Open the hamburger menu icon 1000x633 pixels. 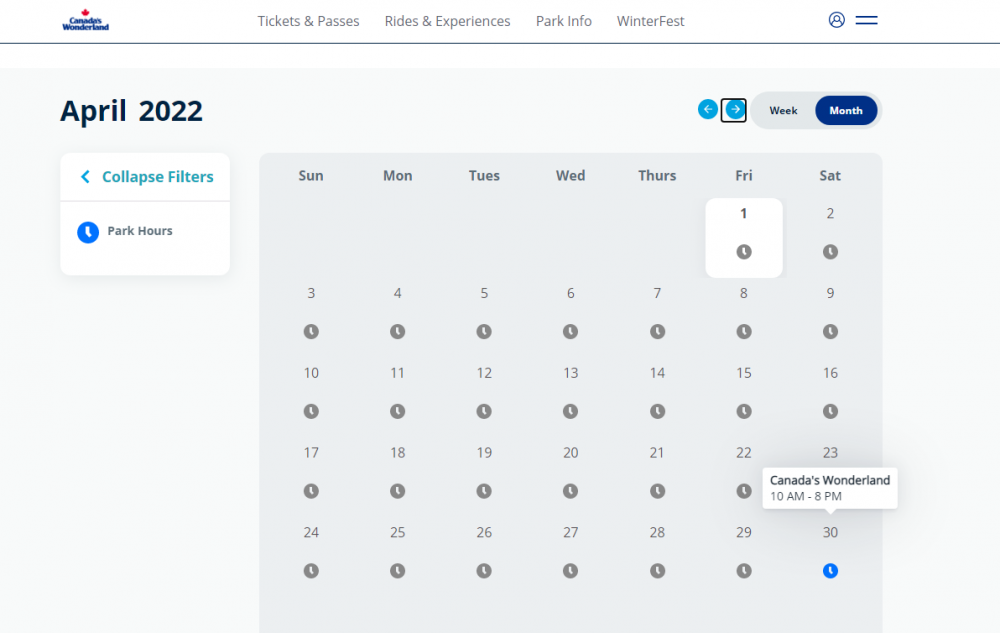click(866, 20)
